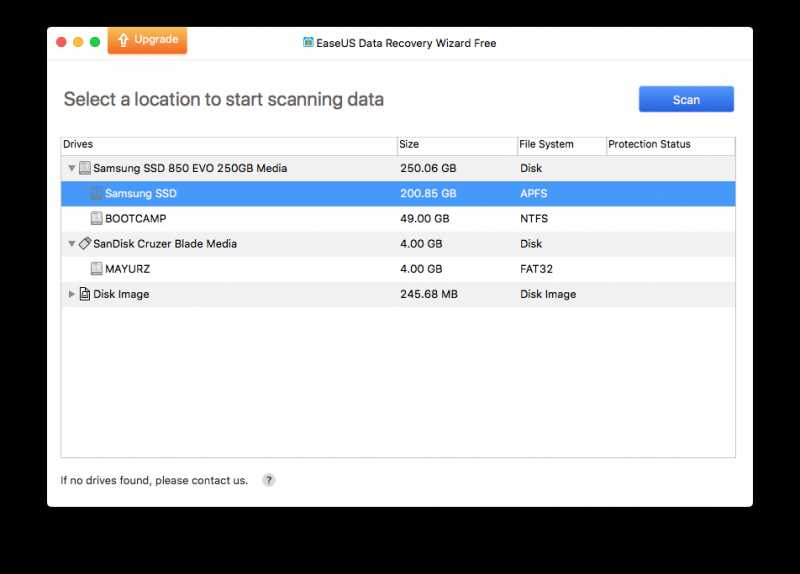The height and width of the screenshot is (574, 800).
Task: Collapse the Samsung SSD 850 EVO disk
Action: [x=71, y=168]
